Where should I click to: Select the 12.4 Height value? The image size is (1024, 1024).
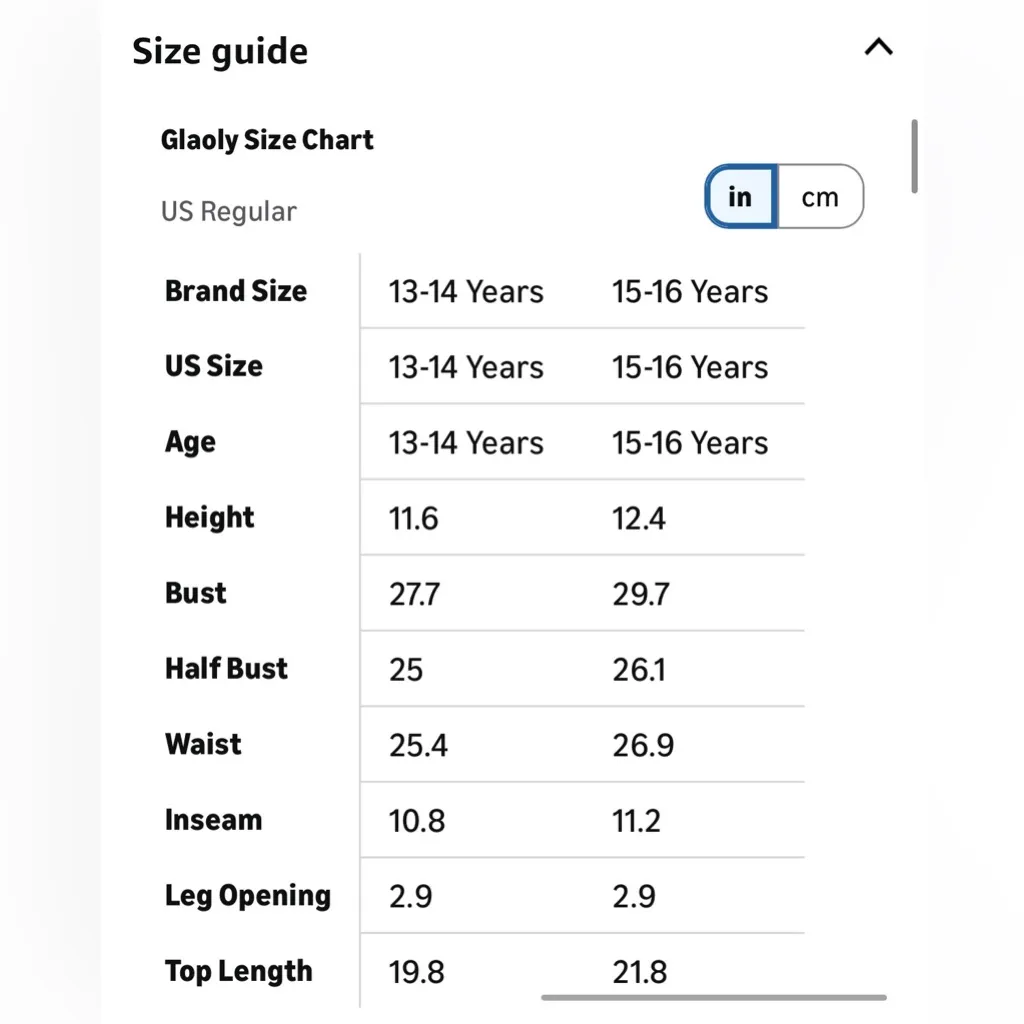[639, 519]
